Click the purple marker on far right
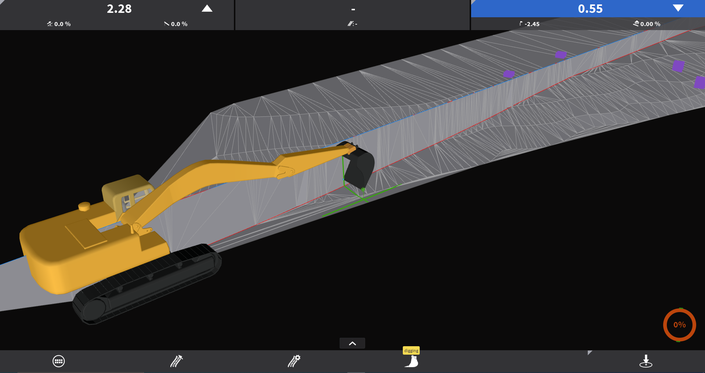The height and width of the screenshot is (373, 705). click(x=700, y=83)
